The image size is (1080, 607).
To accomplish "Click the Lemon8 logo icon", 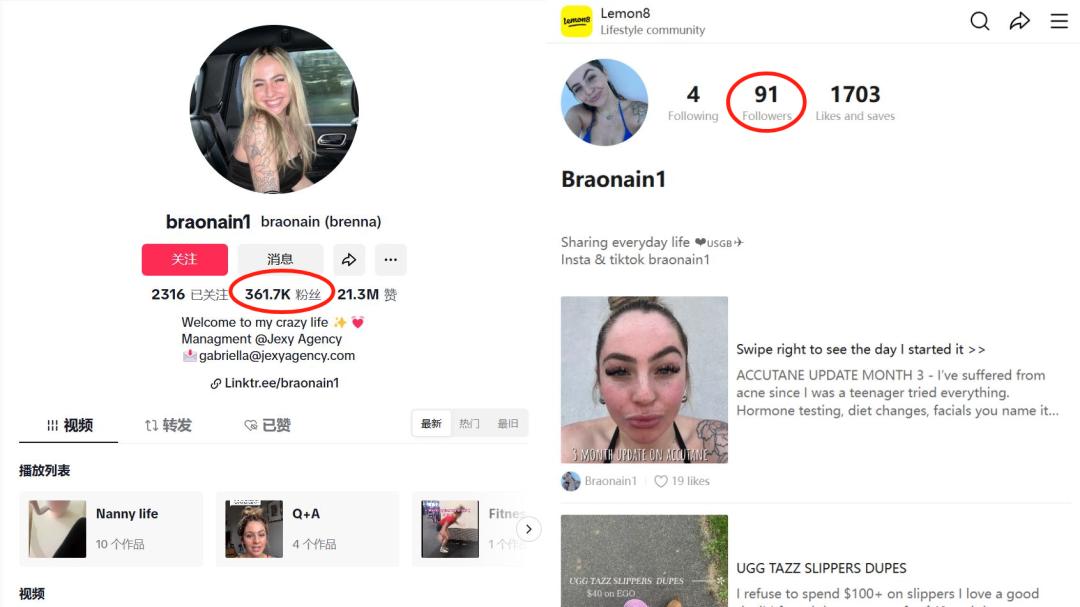I will (577, 21).
